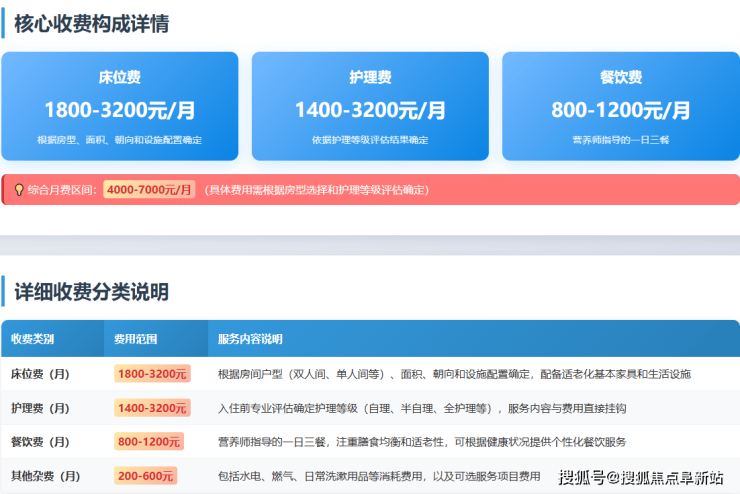Click the 收费类别 table column header
Screen dimensions: 740x494
(36, 339)
